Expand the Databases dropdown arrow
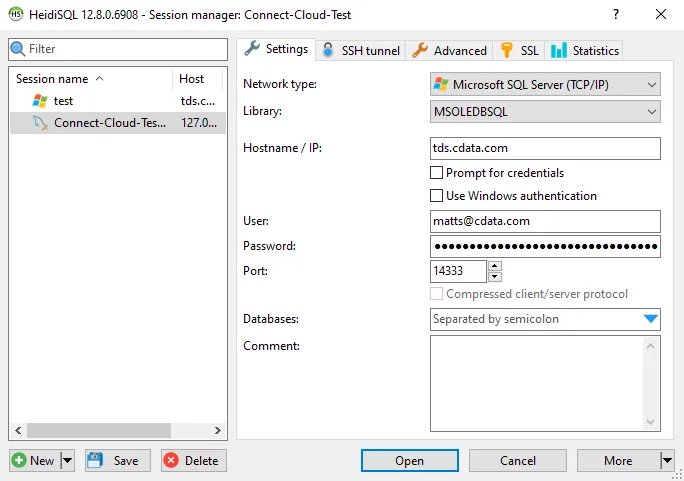The width and height of the screenshot is (684, 481). click(x=651, y=320)
